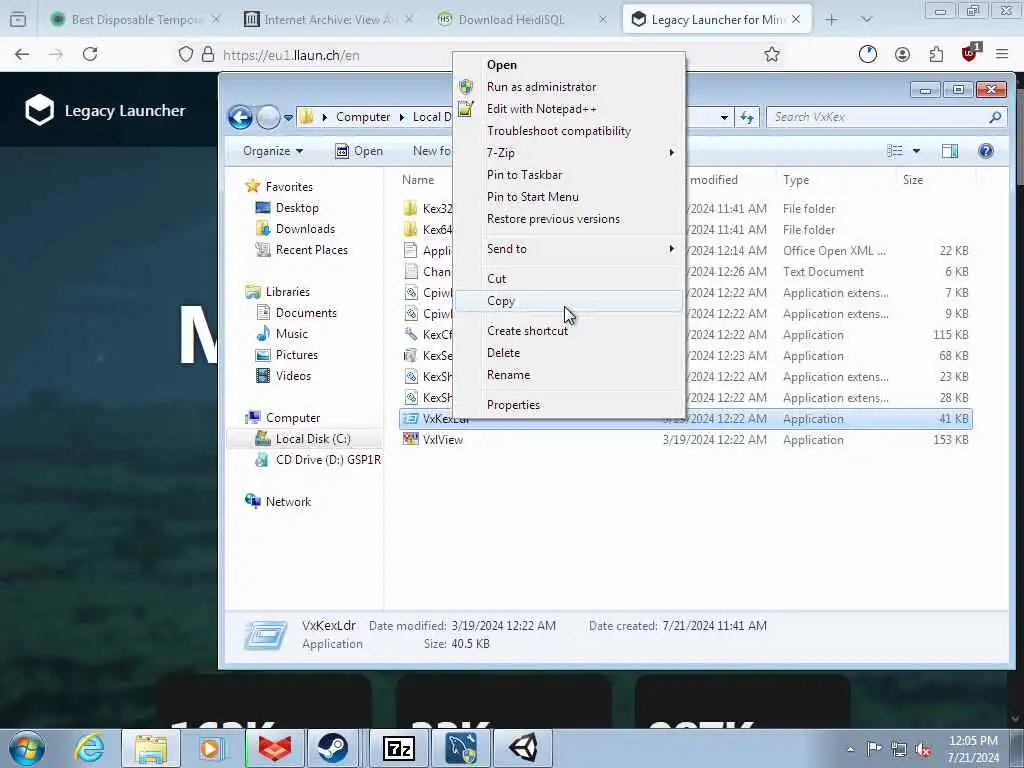
Task: Switch to Internet Archive tab
Action: tap(329, 20)
